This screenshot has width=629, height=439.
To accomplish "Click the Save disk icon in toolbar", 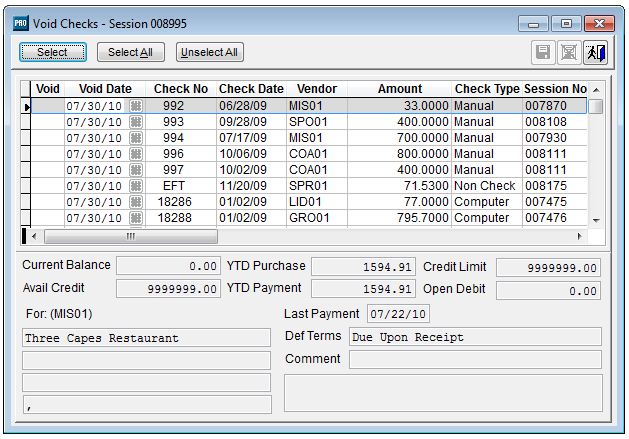I will point(543,52).
